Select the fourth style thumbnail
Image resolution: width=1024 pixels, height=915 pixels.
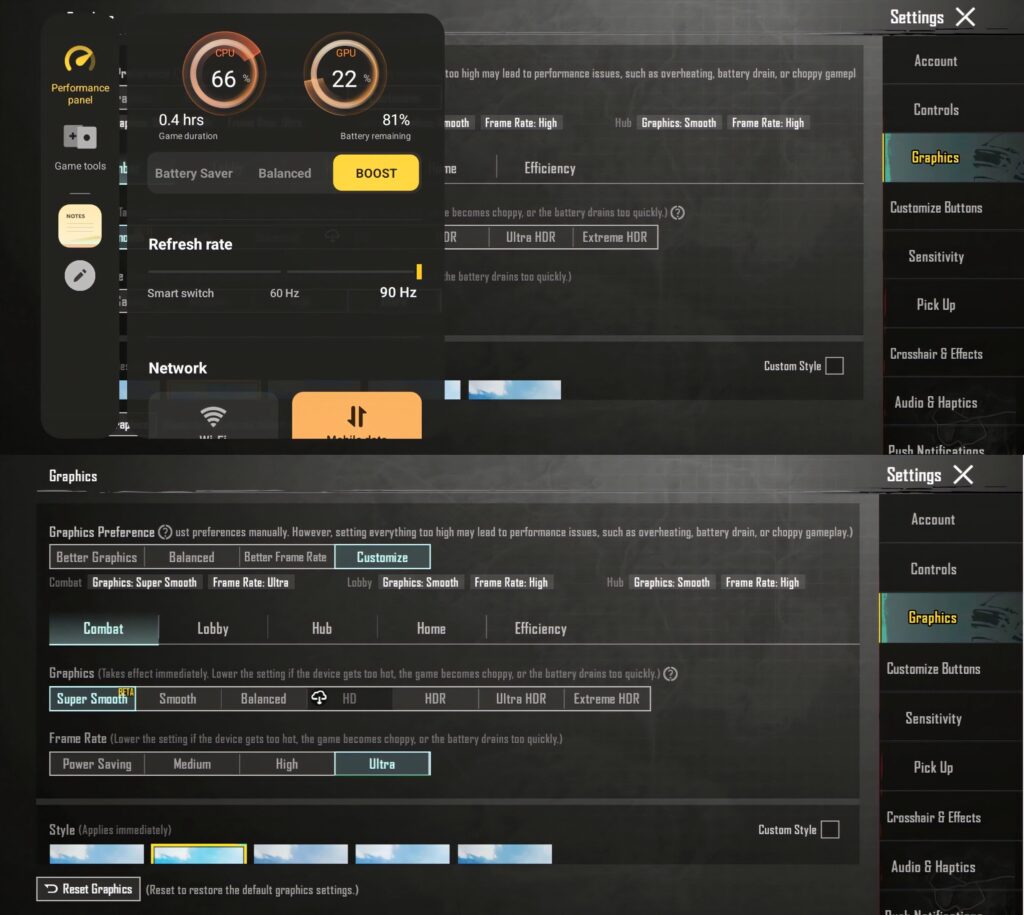[402, 854]
